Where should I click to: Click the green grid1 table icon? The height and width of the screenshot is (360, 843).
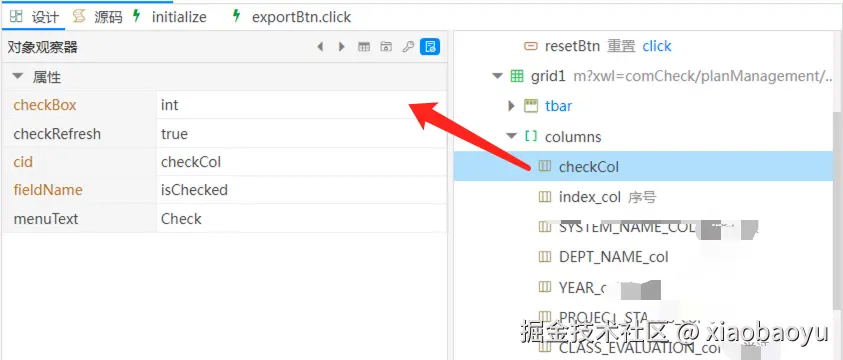click(517, 76)
